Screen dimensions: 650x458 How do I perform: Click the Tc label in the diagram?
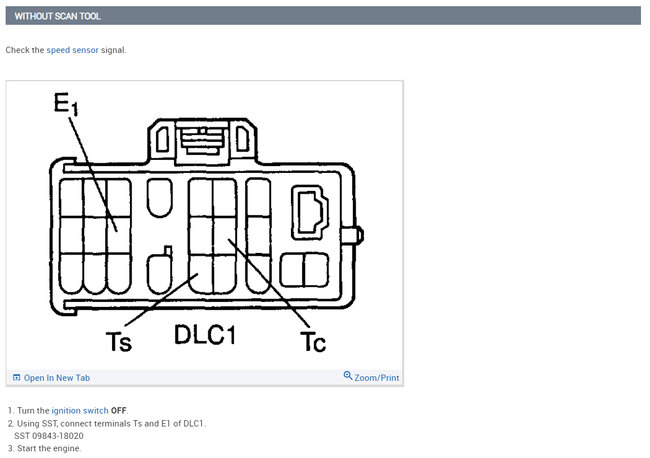click(x=313, y=342)
